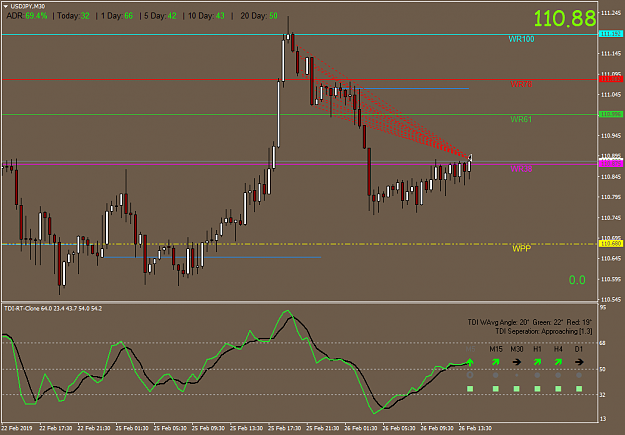Click the TDI Seperation: Approaching text

point(544,331)
